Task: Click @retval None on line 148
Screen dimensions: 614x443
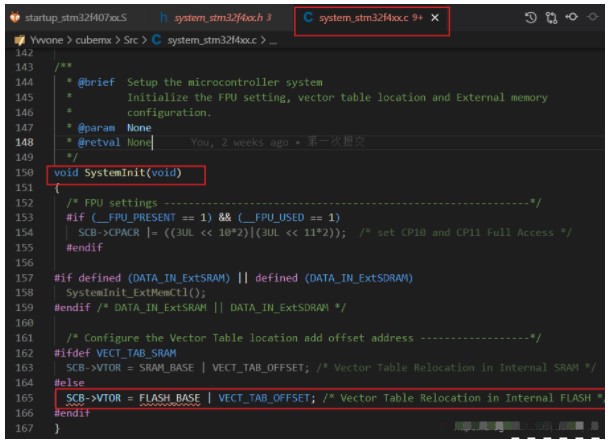Action: tap(114, 142)
